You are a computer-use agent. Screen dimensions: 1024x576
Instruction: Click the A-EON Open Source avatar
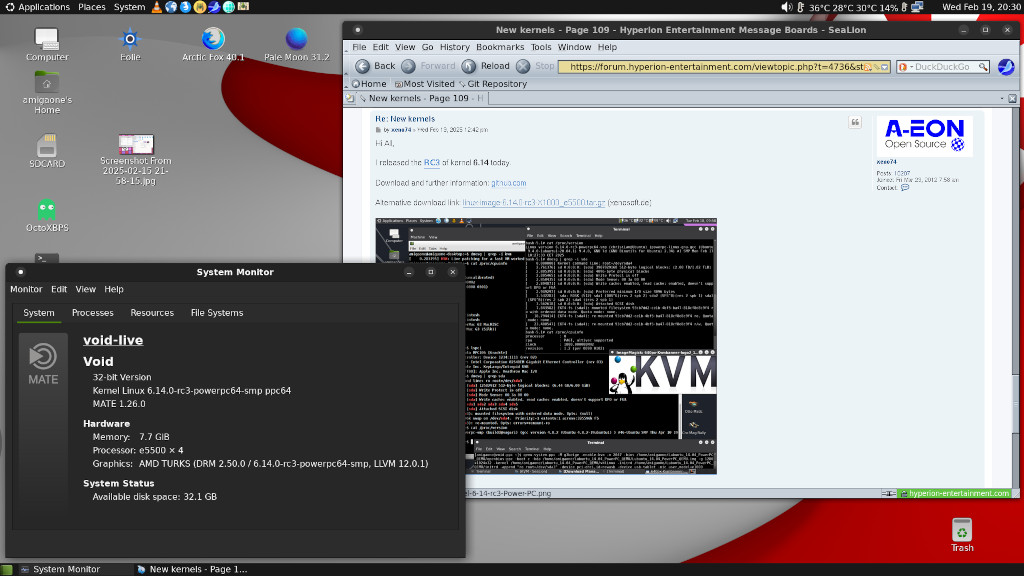pyautogui.click(x=924, y=136)
